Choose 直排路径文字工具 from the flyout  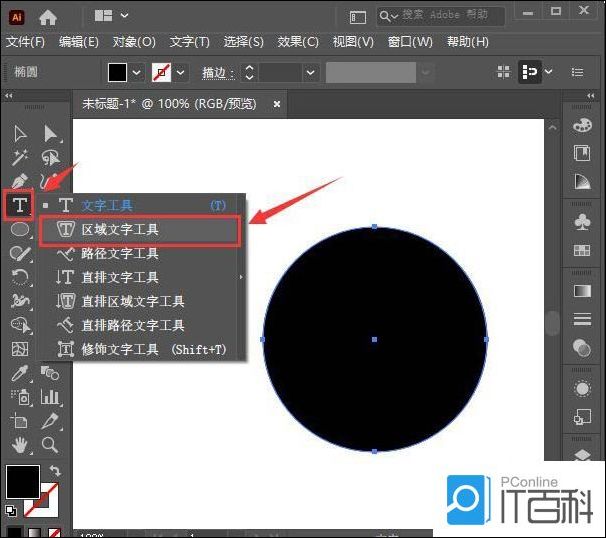141,325
